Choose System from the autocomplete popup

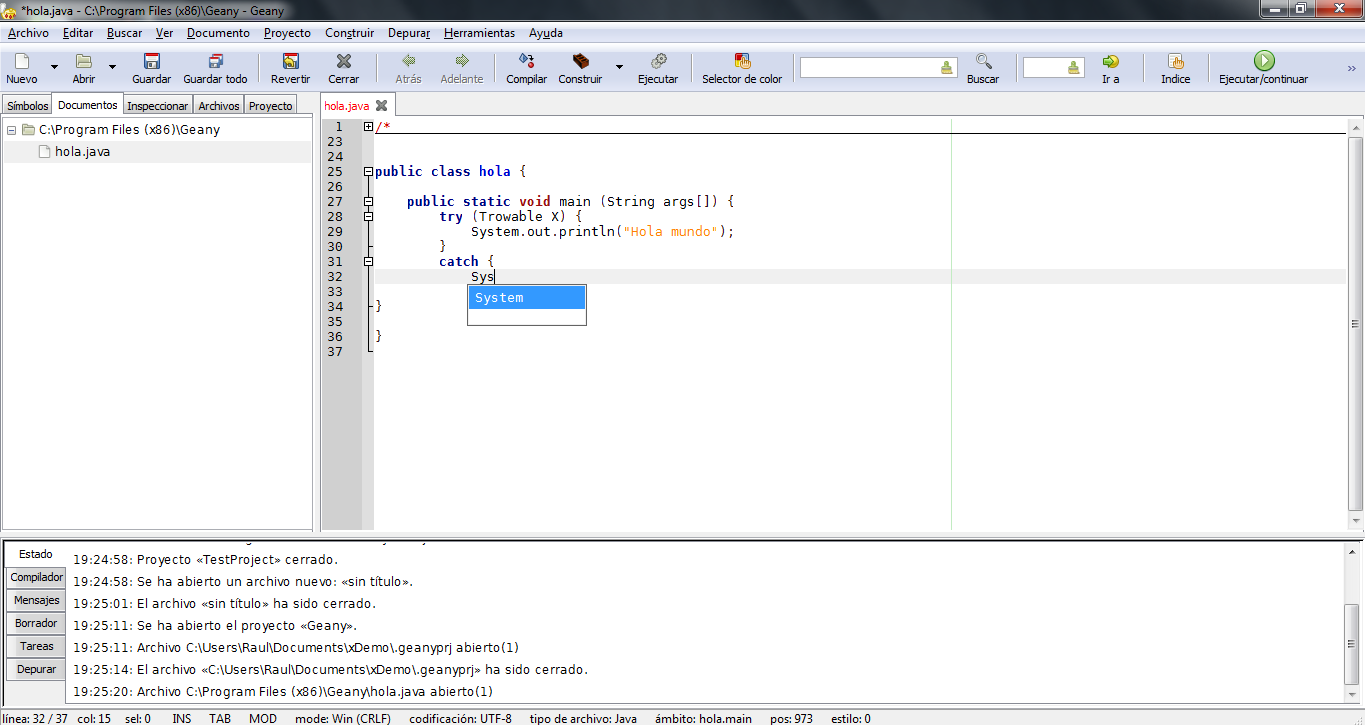click(526, 297)
